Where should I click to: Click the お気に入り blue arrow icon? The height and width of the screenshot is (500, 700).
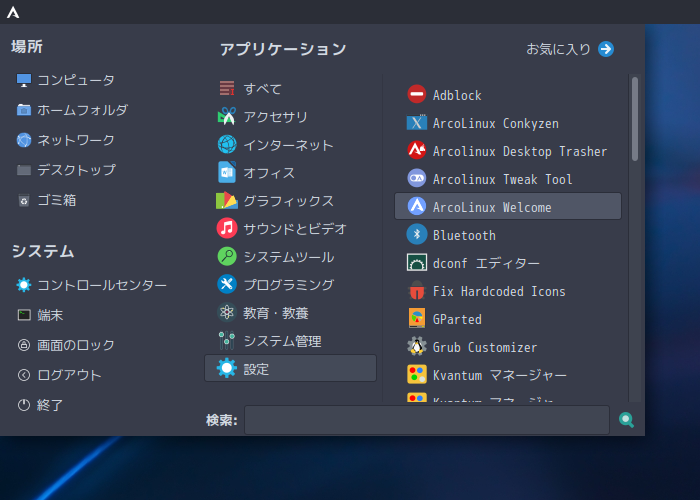pyautogui.click(x=606, y=49)
